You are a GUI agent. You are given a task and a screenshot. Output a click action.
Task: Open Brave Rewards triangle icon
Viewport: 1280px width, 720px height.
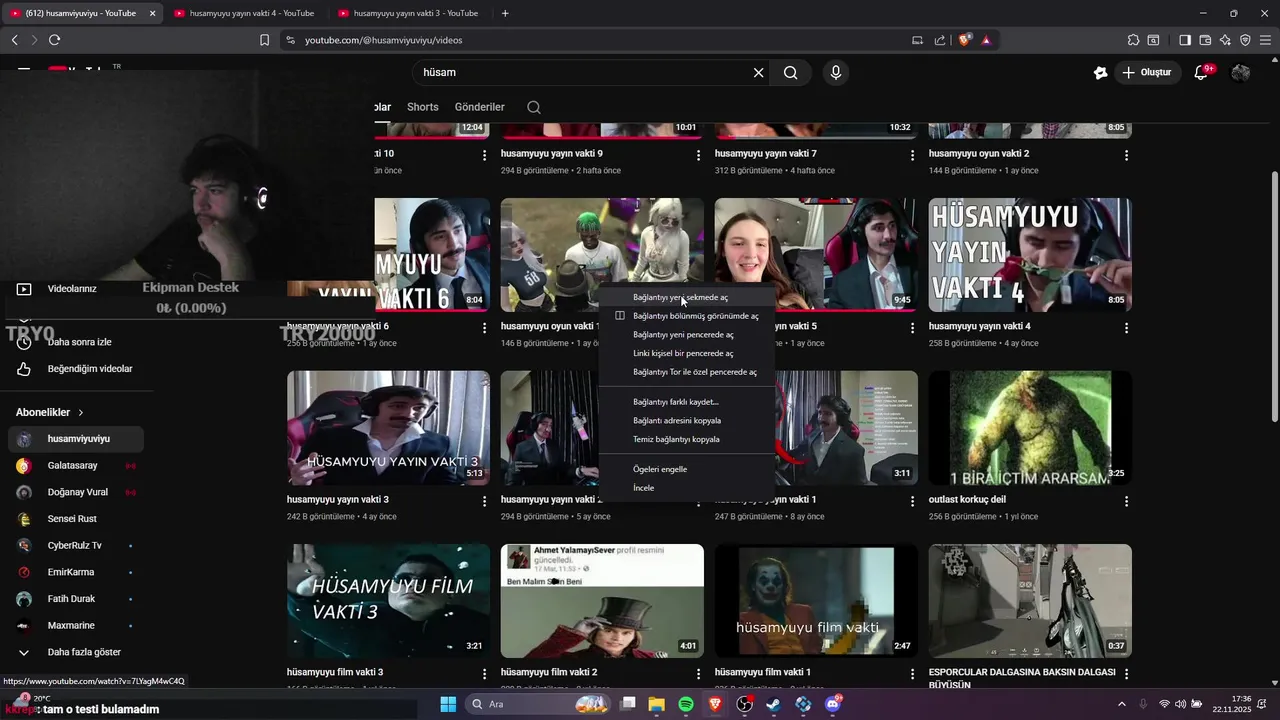(986, 40)
